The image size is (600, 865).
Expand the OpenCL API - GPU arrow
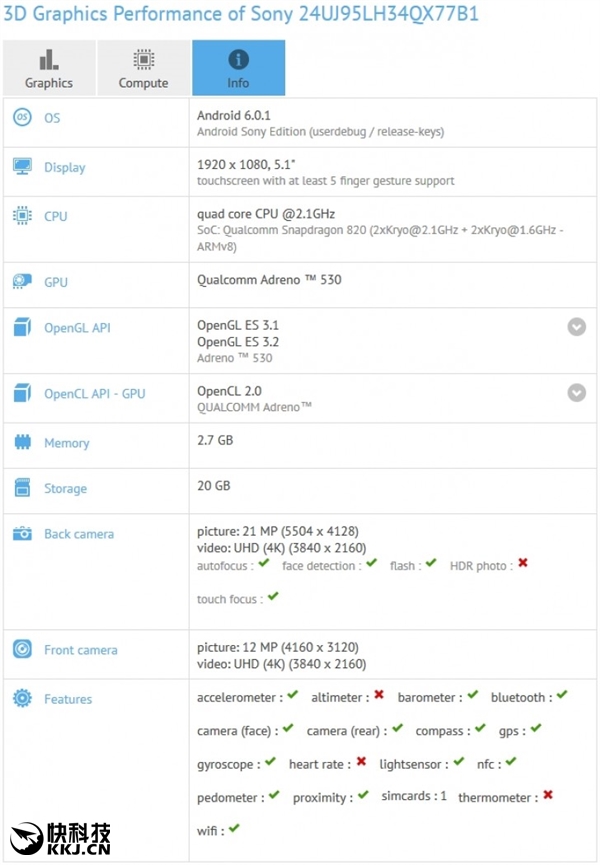(577, 393)
